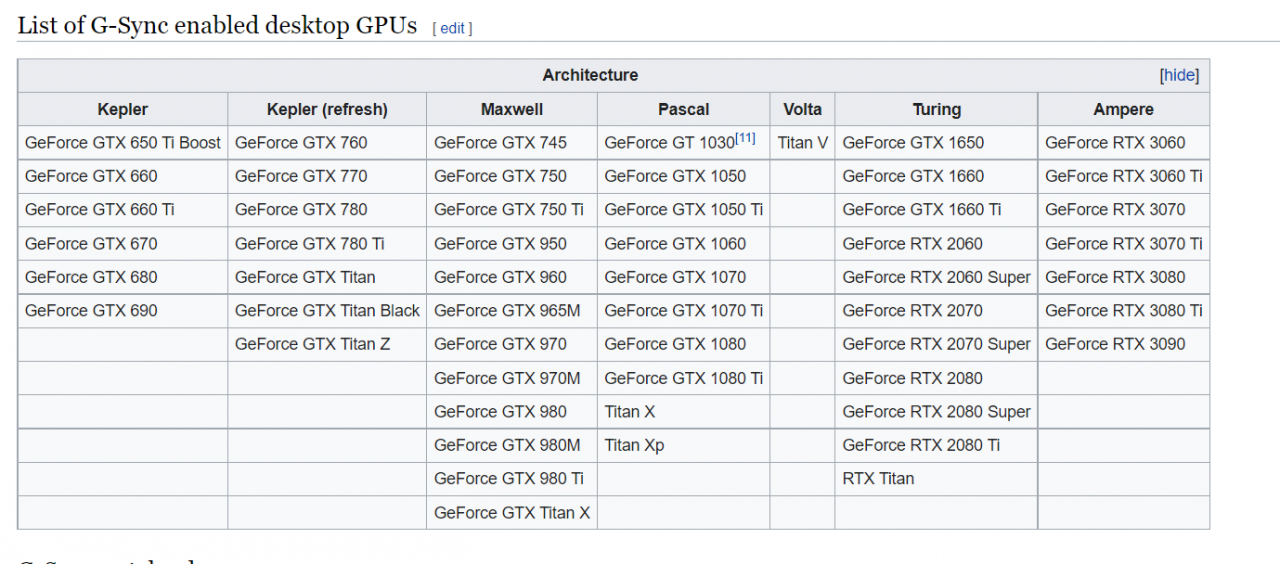Viewport: 1280px width, 564px height.
Task: Select the GeForce GTX 750 Ti cell
Action: 512,210
